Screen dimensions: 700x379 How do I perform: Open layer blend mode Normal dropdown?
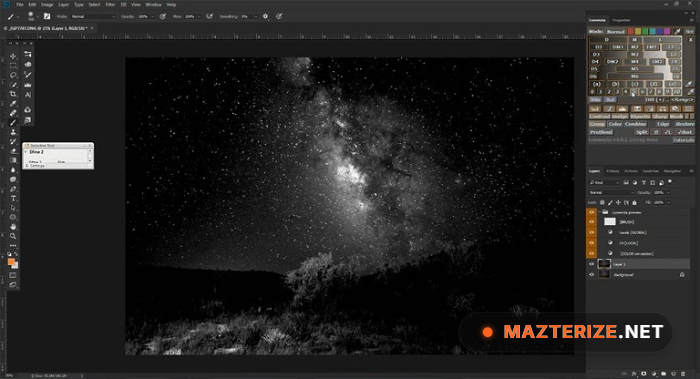pyautogui.click(x=612, y=192)
